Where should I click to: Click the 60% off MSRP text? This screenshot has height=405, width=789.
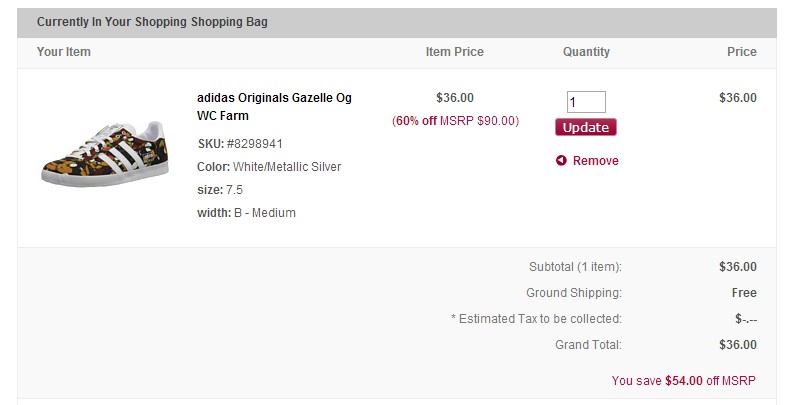tap(455, 121)
